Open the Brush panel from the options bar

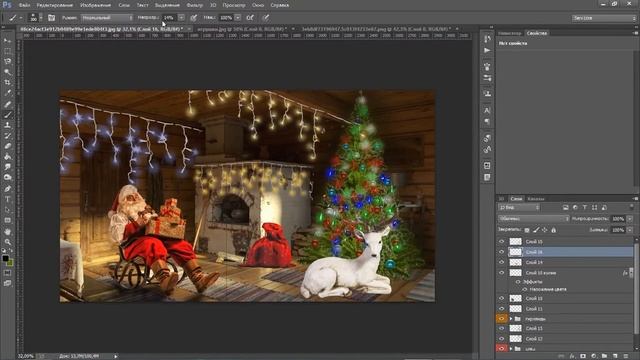(x=51, y=18)
